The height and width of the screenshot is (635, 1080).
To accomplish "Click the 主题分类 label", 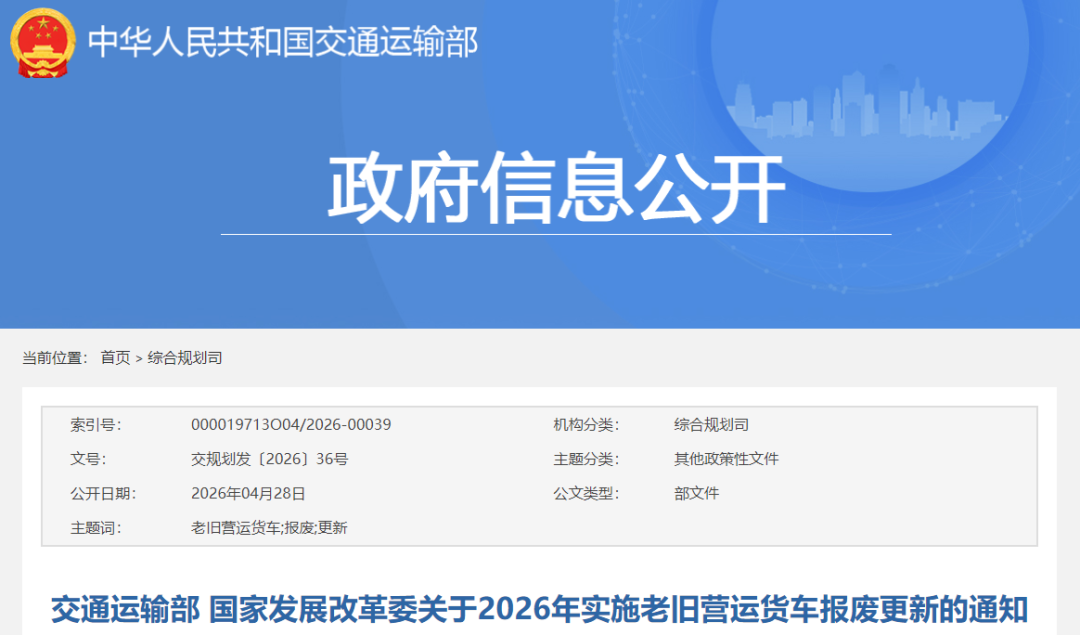I will coord(586,459).
